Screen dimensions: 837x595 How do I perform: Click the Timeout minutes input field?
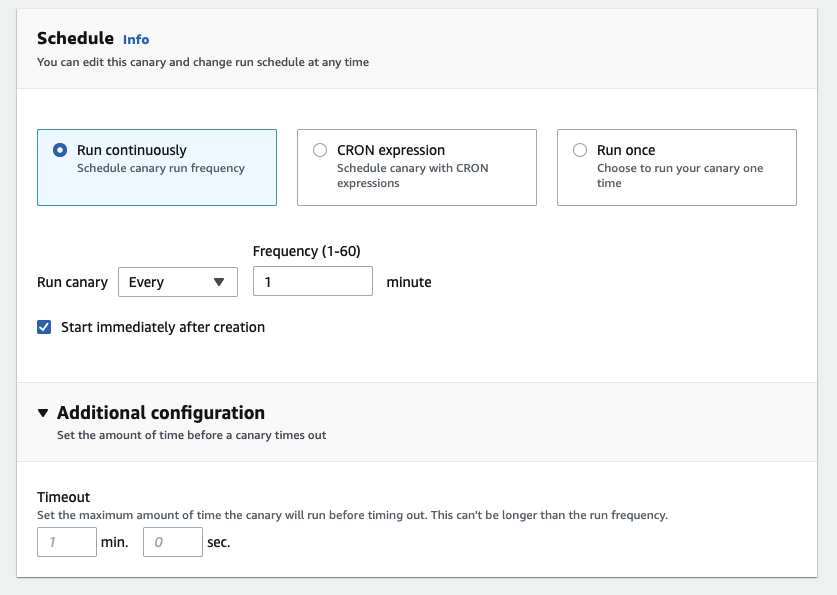click(67, 542)
